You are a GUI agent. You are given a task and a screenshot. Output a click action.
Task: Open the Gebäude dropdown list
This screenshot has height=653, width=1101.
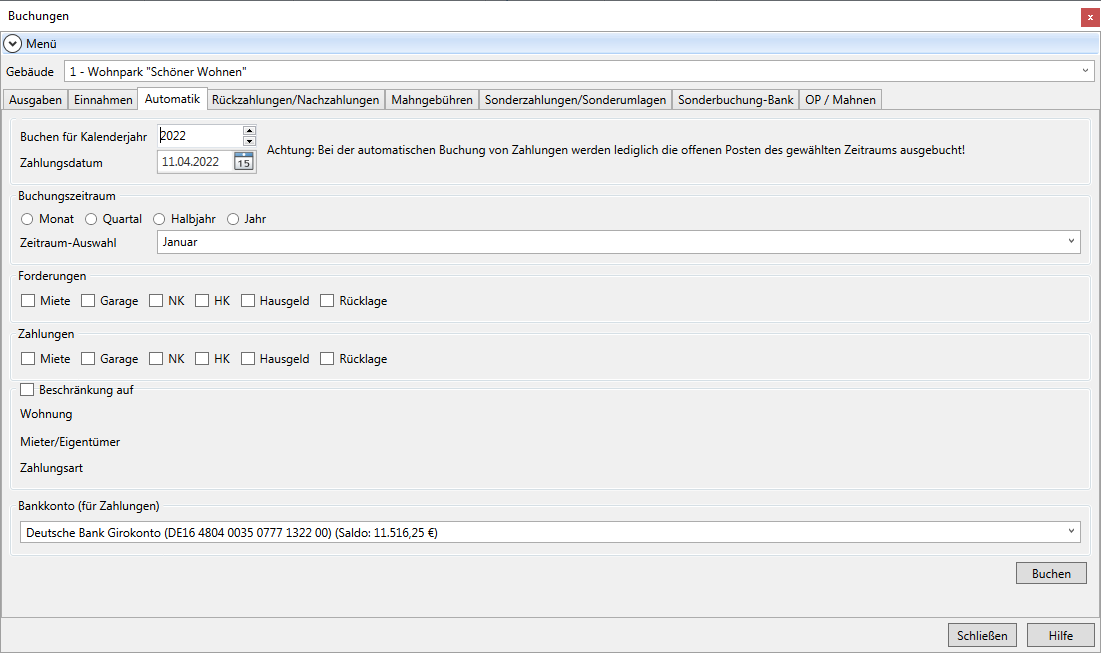(1085, 71)
